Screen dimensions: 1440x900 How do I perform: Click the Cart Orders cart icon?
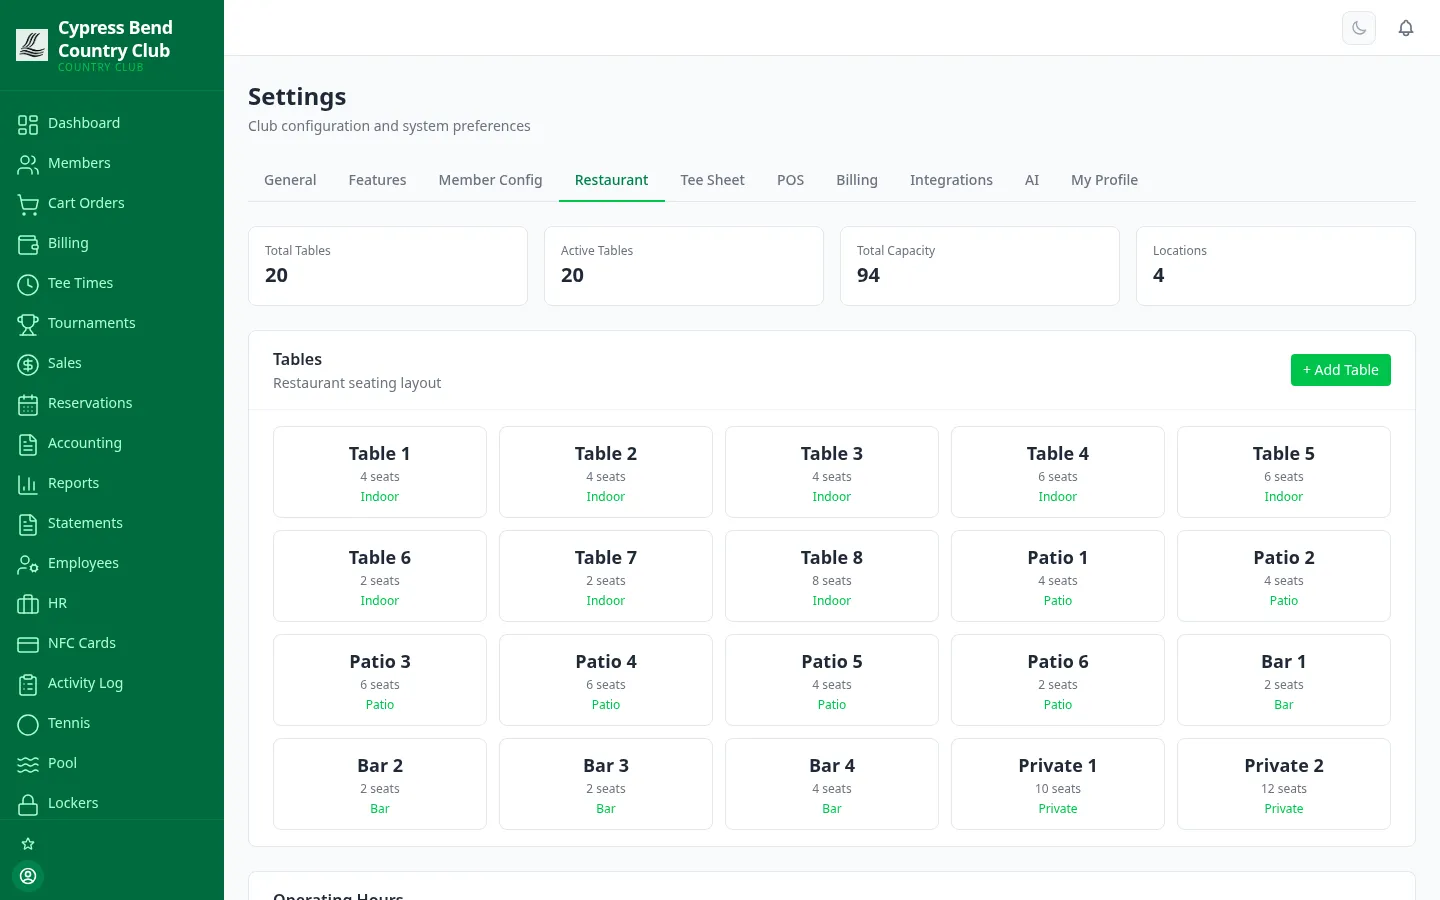click(x=28, y=204)
